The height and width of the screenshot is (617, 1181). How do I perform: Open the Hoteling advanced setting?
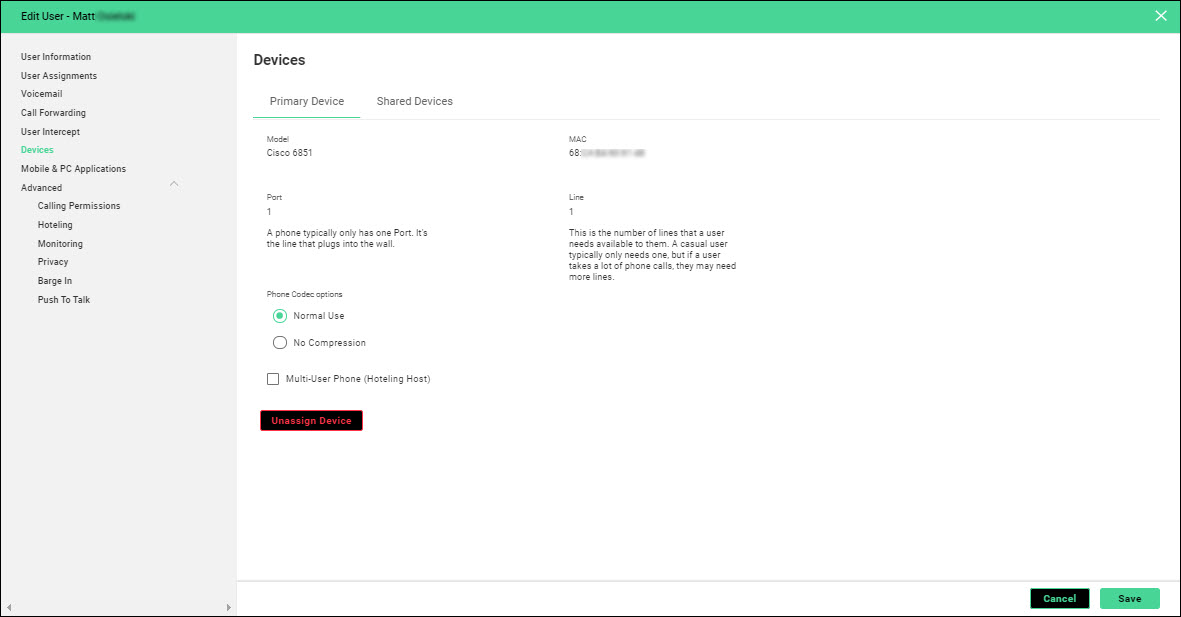coord(55,225)
